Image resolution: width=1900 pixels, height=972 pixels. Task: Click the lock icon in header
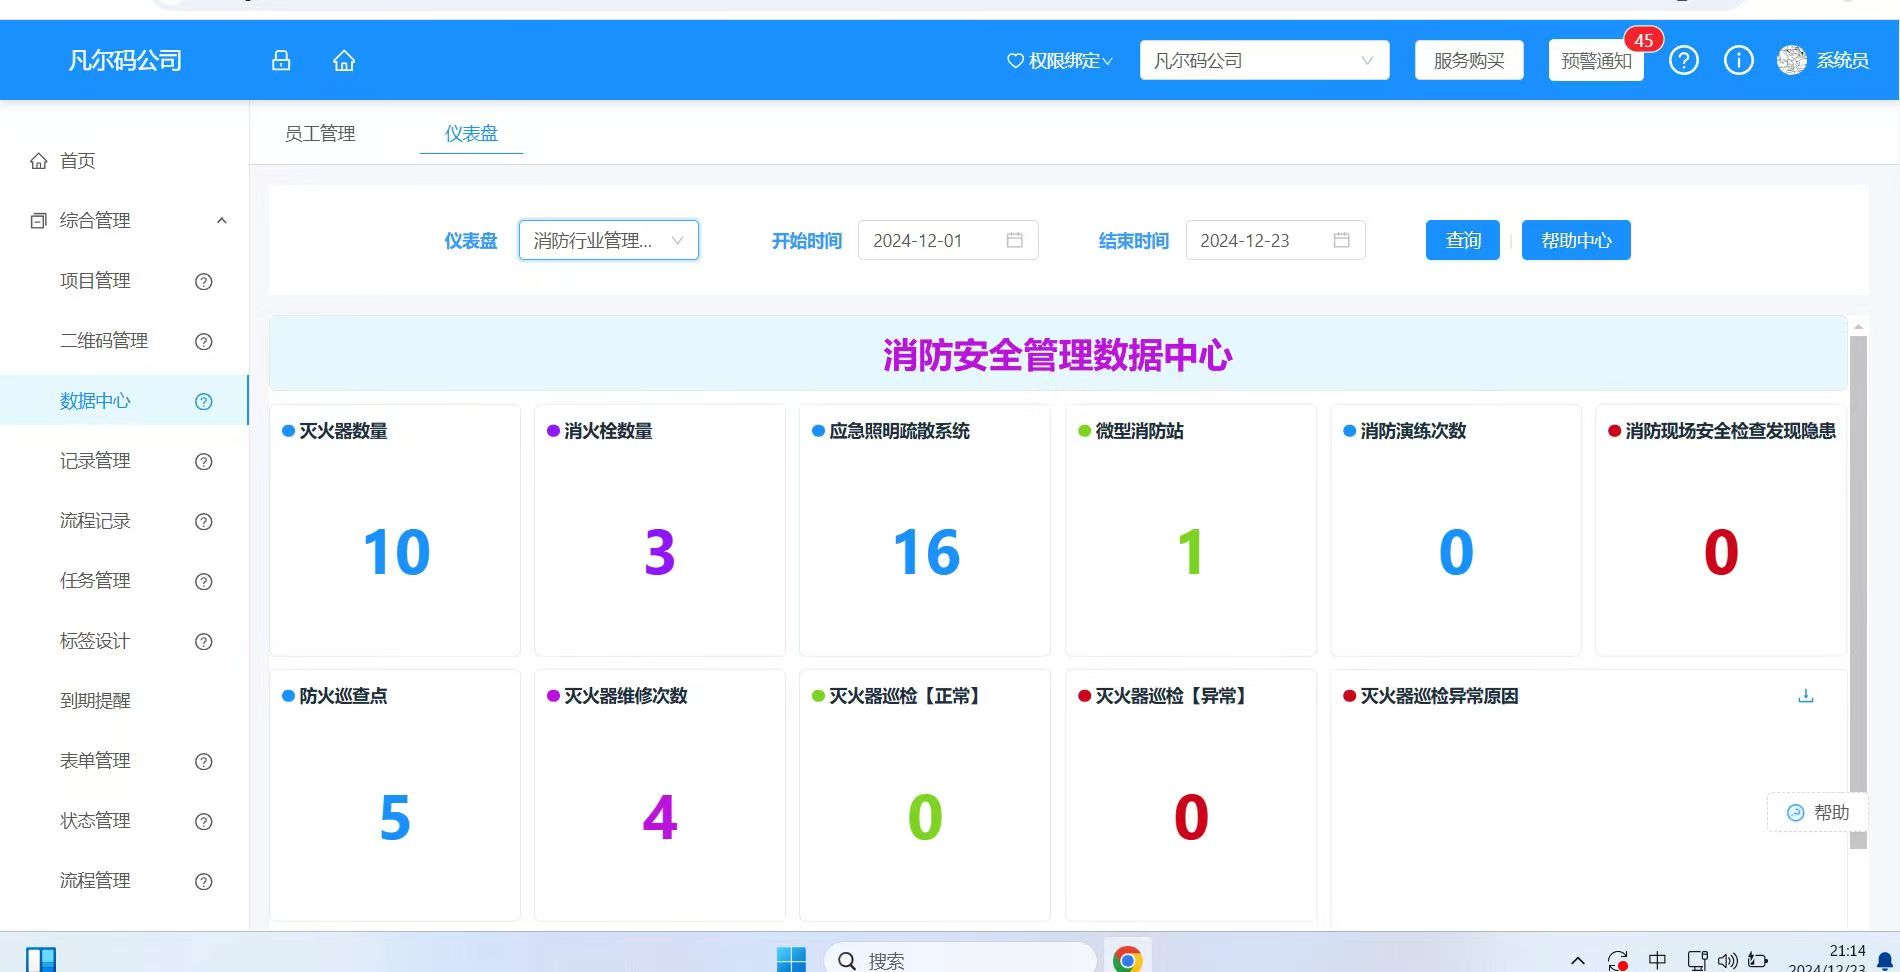tap(281, 61)
